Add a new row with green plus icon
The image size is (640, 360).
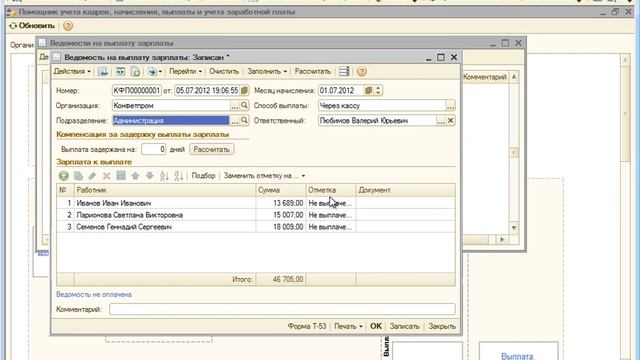click(64, 176)
